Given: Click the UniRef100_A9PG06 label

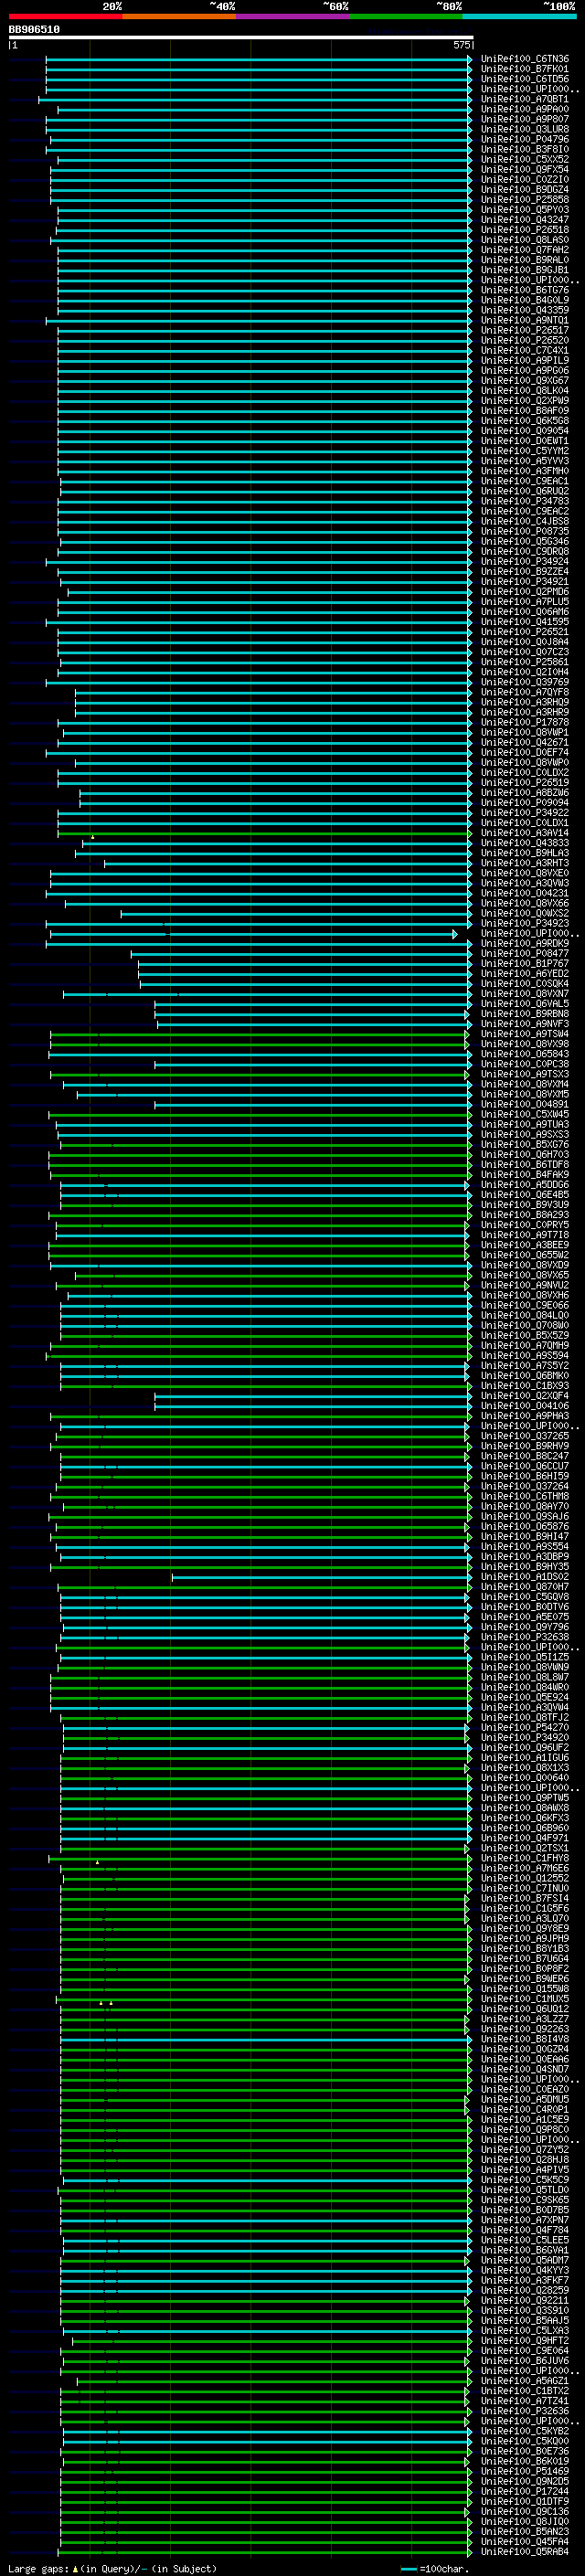Looking at the screenshot, I should (x=524, y=371).
